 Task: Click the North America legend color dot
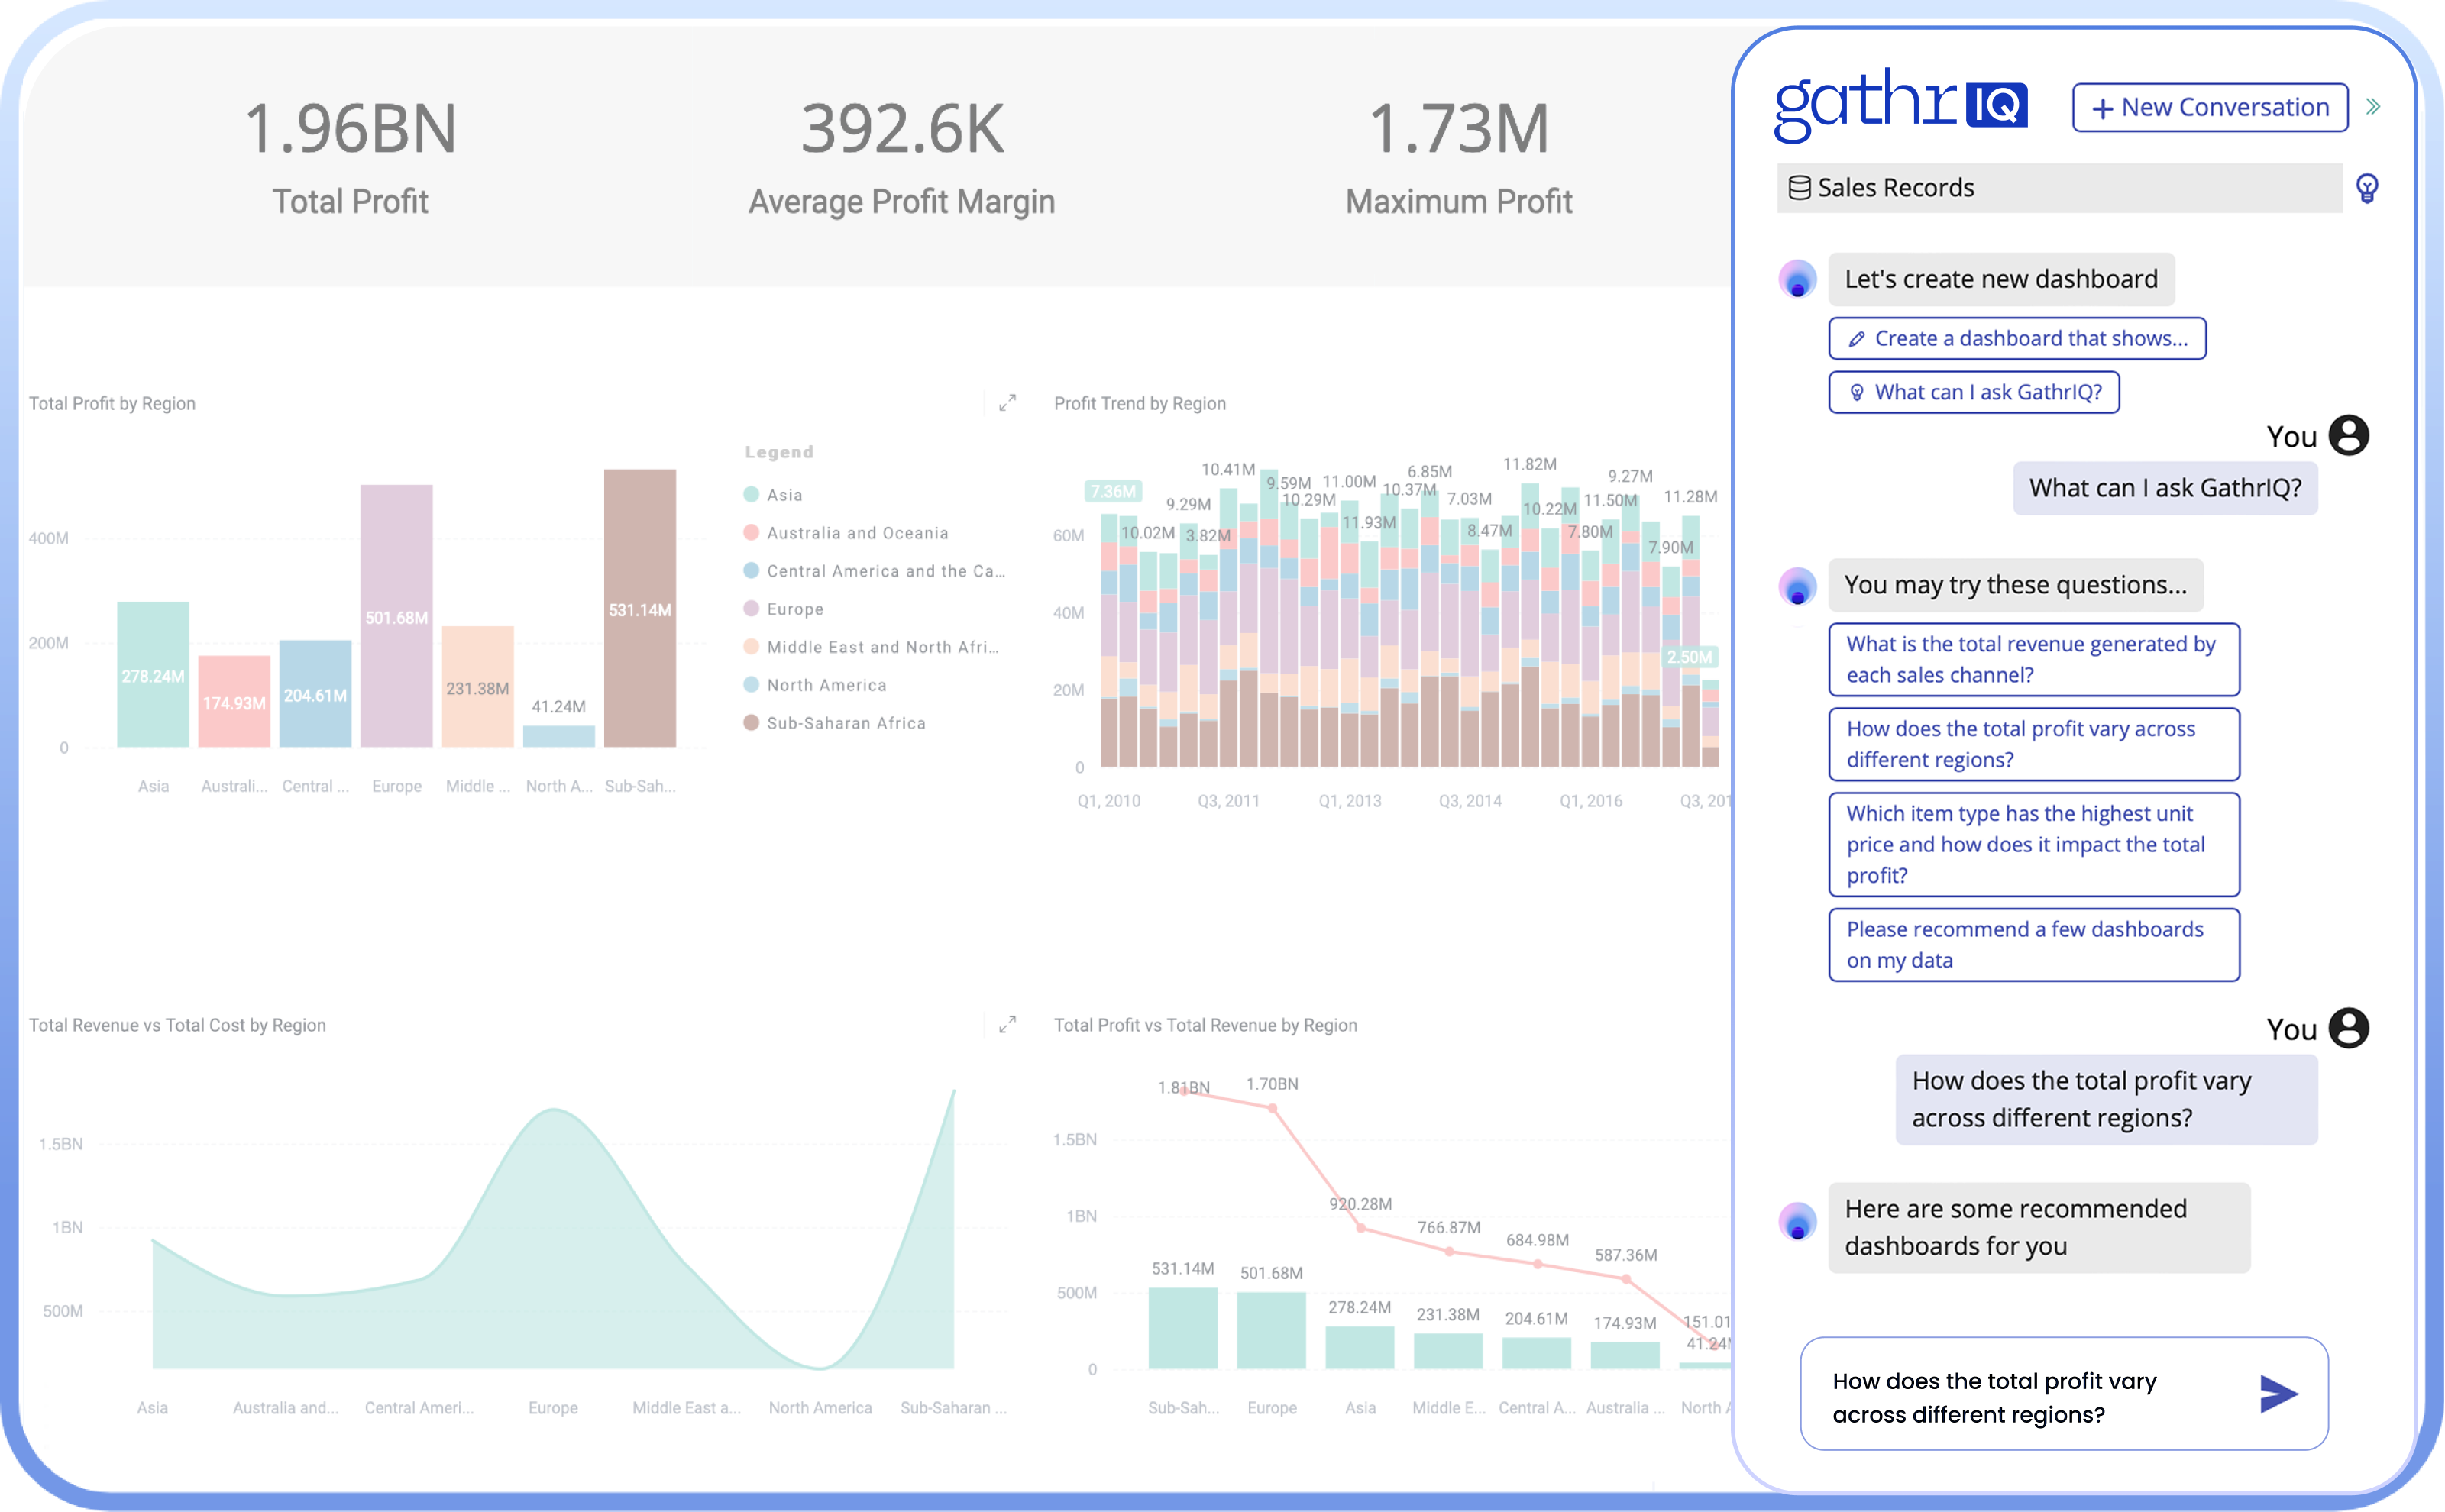point(751,685)
